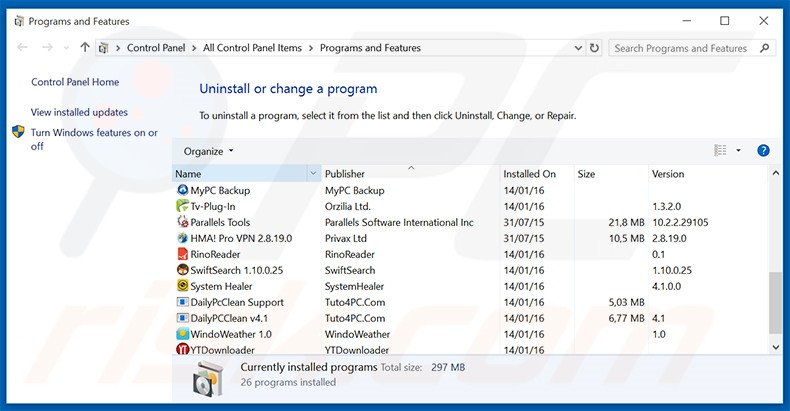The image size is (790, 411).
Task: Refresh the Programs and Features list
Action: (x=595, y=48)
